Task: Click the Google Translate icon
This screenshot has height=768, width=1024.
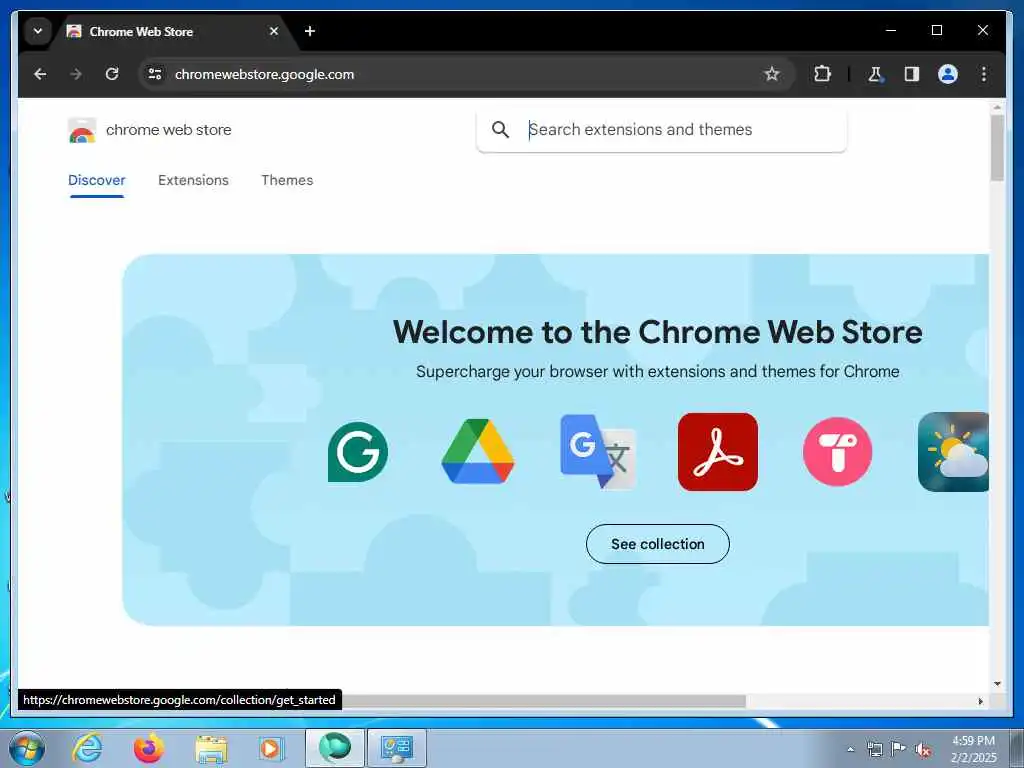Action: point(598,452)
